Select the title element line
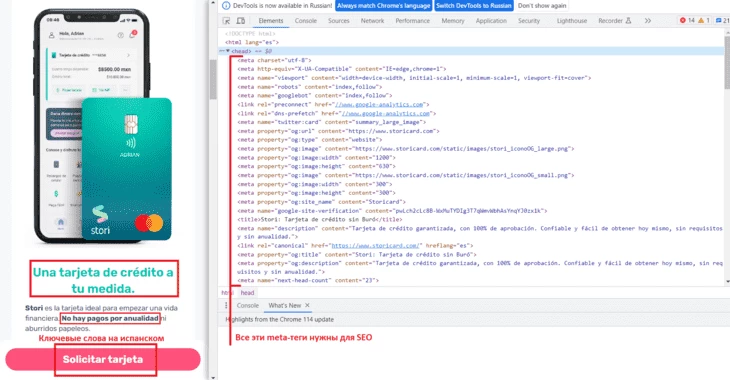 click(320, 219)
